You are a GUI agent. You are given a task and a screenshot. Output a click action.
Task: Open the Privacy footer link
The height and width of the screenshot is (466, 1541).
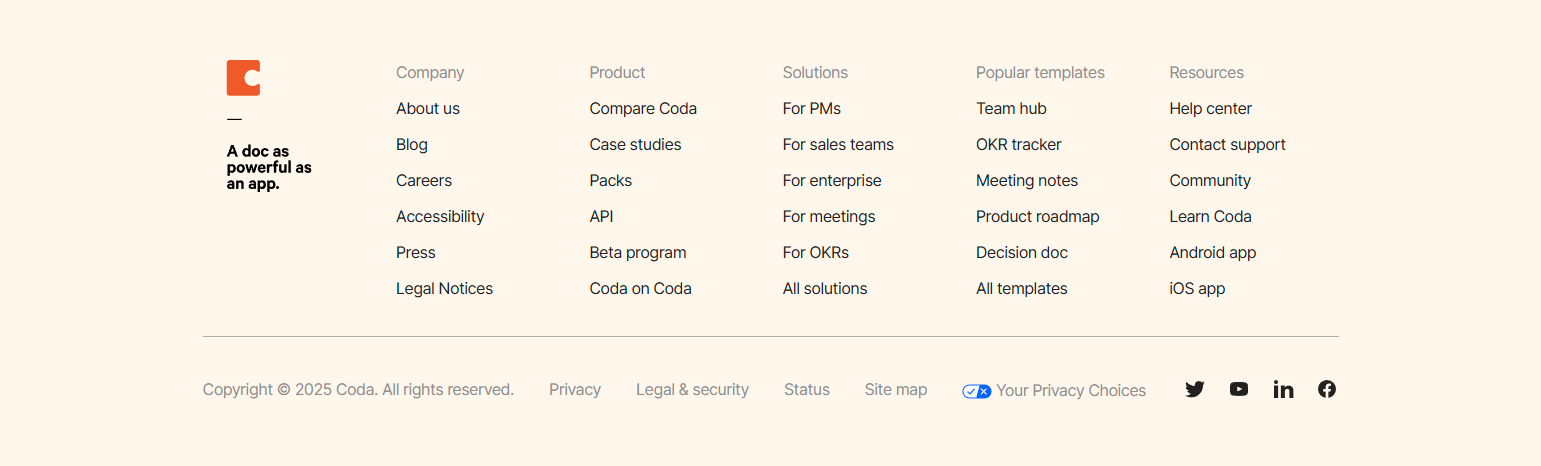(575, 389)
